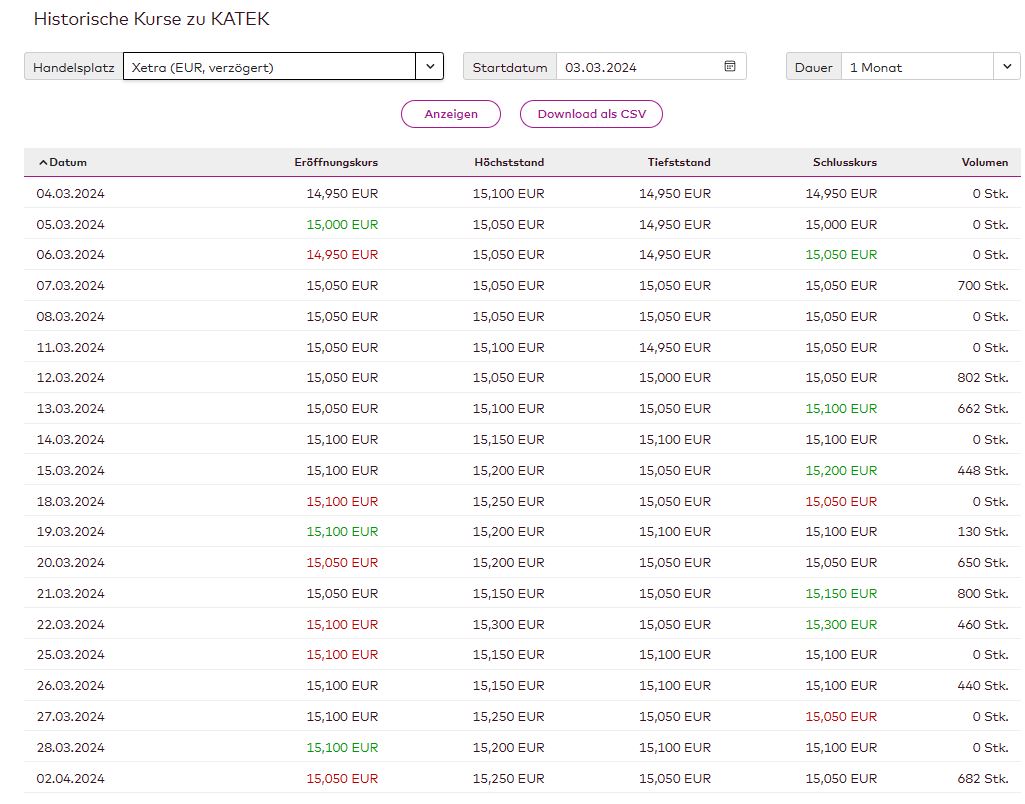Open the calendar picker icon in Startdatum
Viewport: 1025px width, 804px height.
pos(730,67)
